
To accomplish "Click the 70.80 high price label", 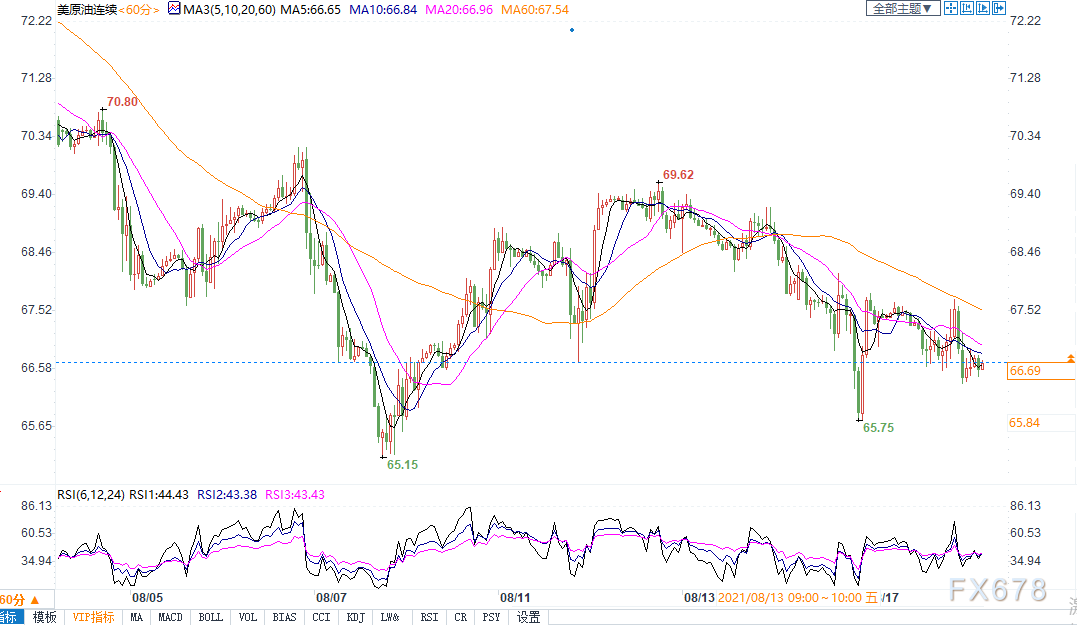I will coord(122,102).
